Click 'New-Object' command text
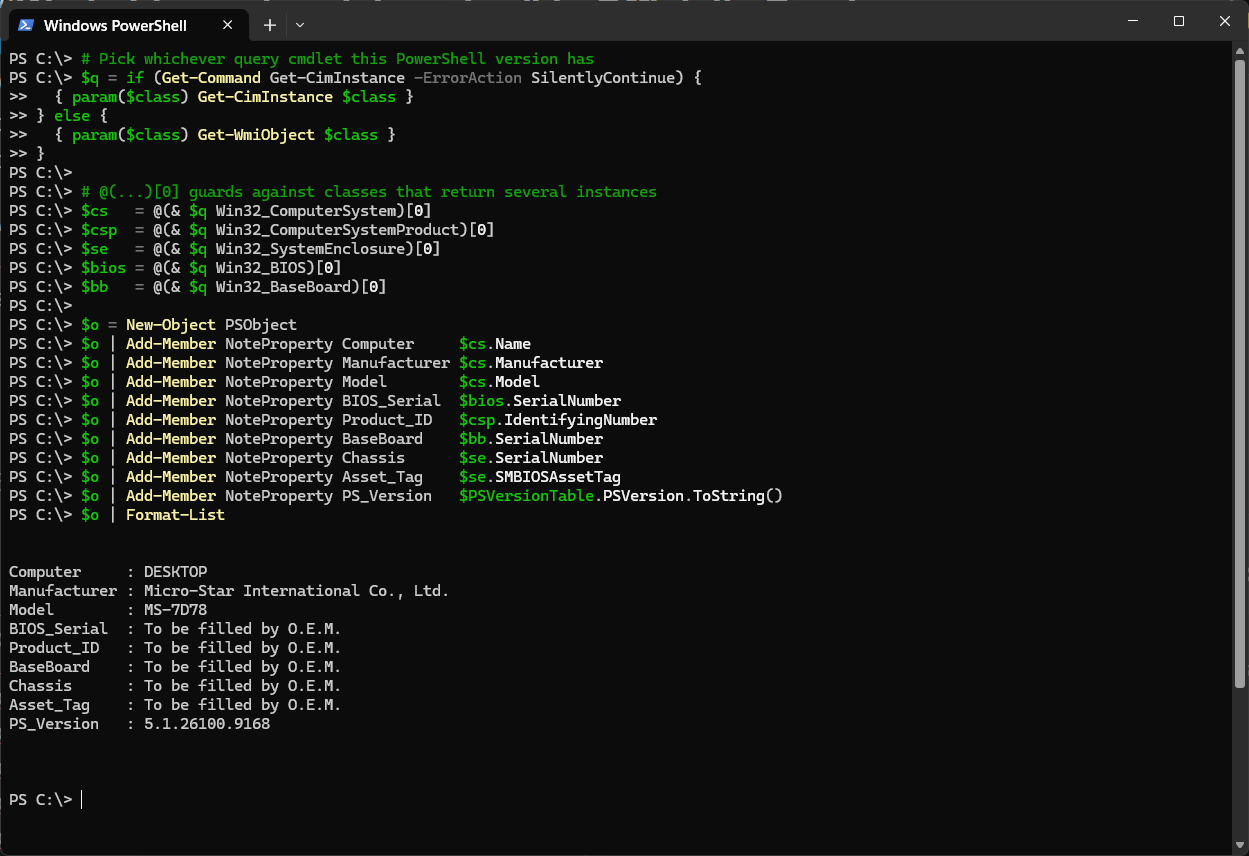The height and width of the screenshot is (856, 1249). [171, 325]
